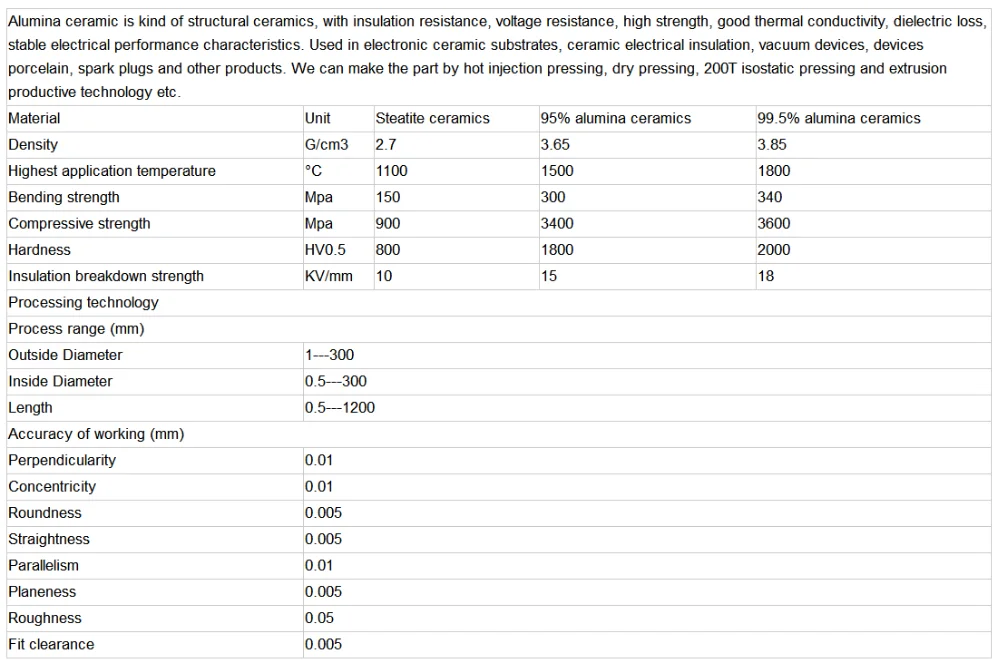Click the "Density" row label

(33, 145)
